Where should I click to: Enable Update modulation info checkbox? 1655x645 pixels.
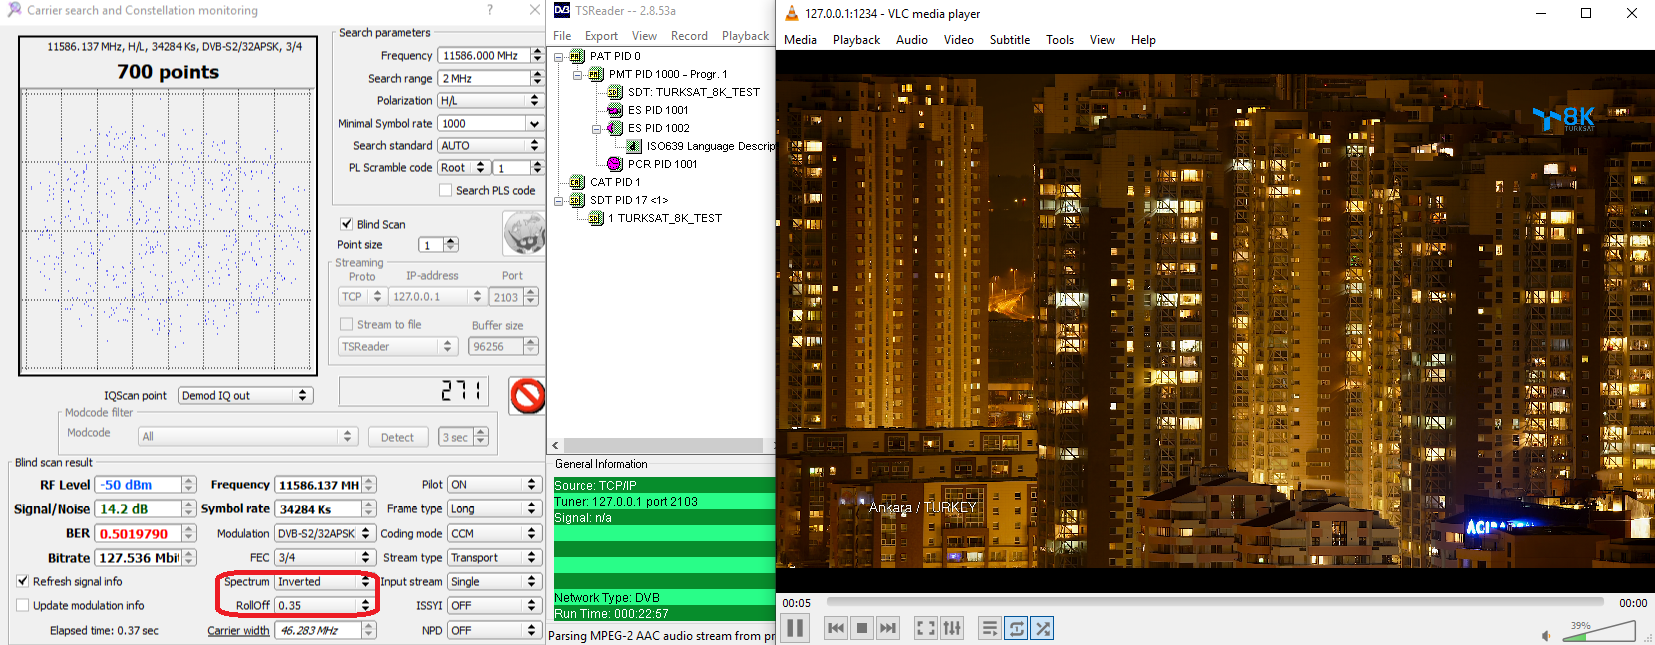point(22,605)
